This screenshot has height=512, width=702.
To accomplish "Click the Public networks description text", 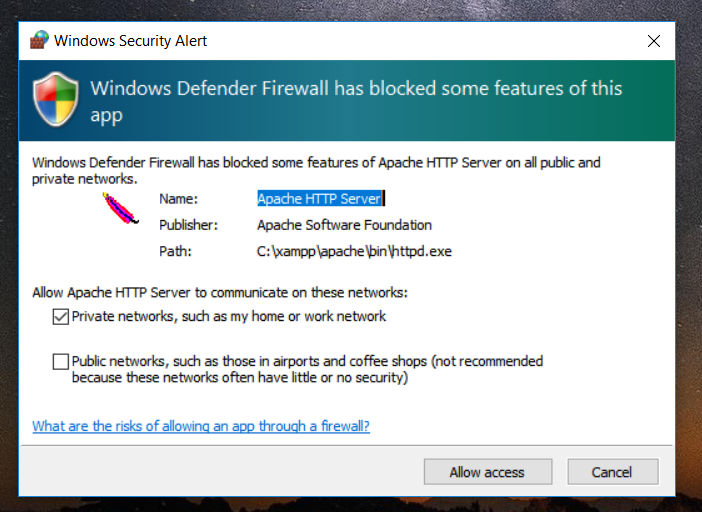I will tap(307, 369).
